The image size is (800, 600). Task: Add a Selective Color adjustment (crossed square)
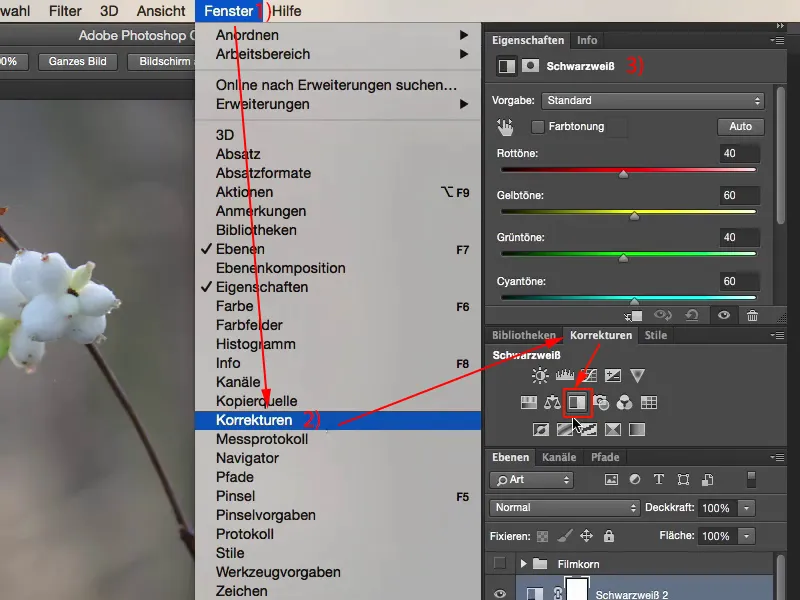[x=613, y=430]
